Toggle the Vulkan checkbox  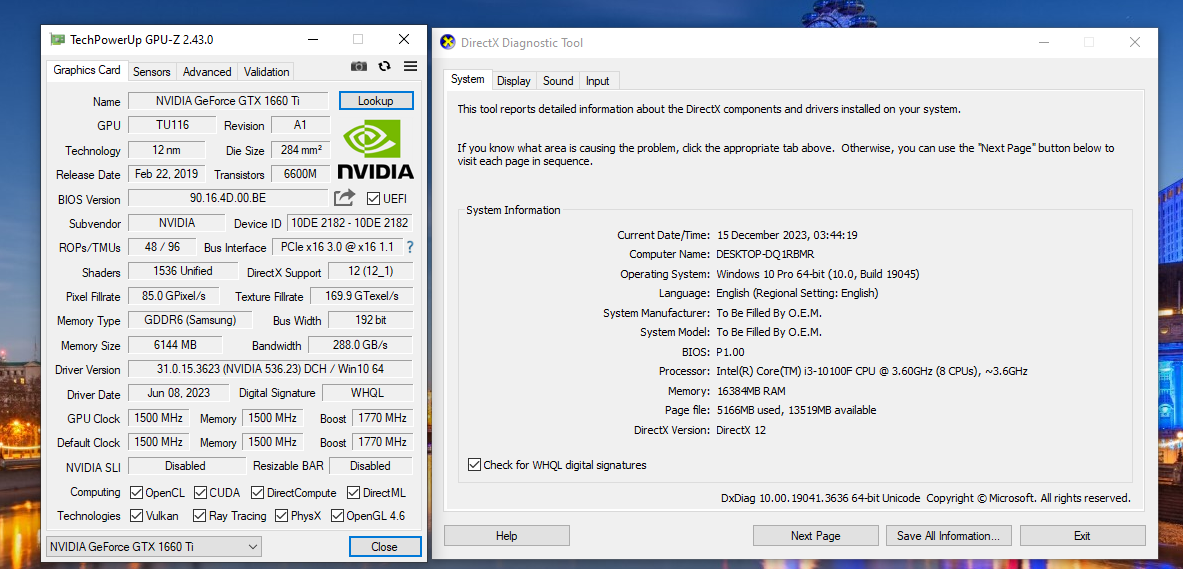(137, 516)
